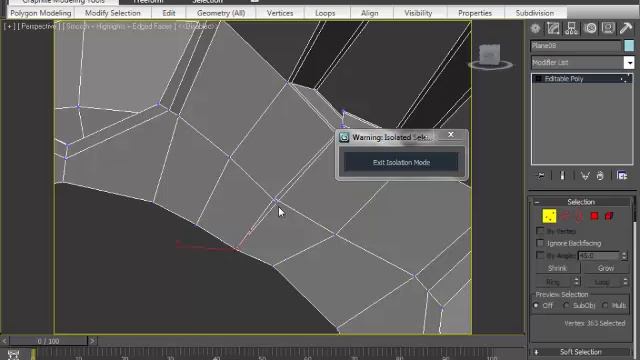Open the Visibility ribbon panel
640x360 pixels.
(418, 13)
